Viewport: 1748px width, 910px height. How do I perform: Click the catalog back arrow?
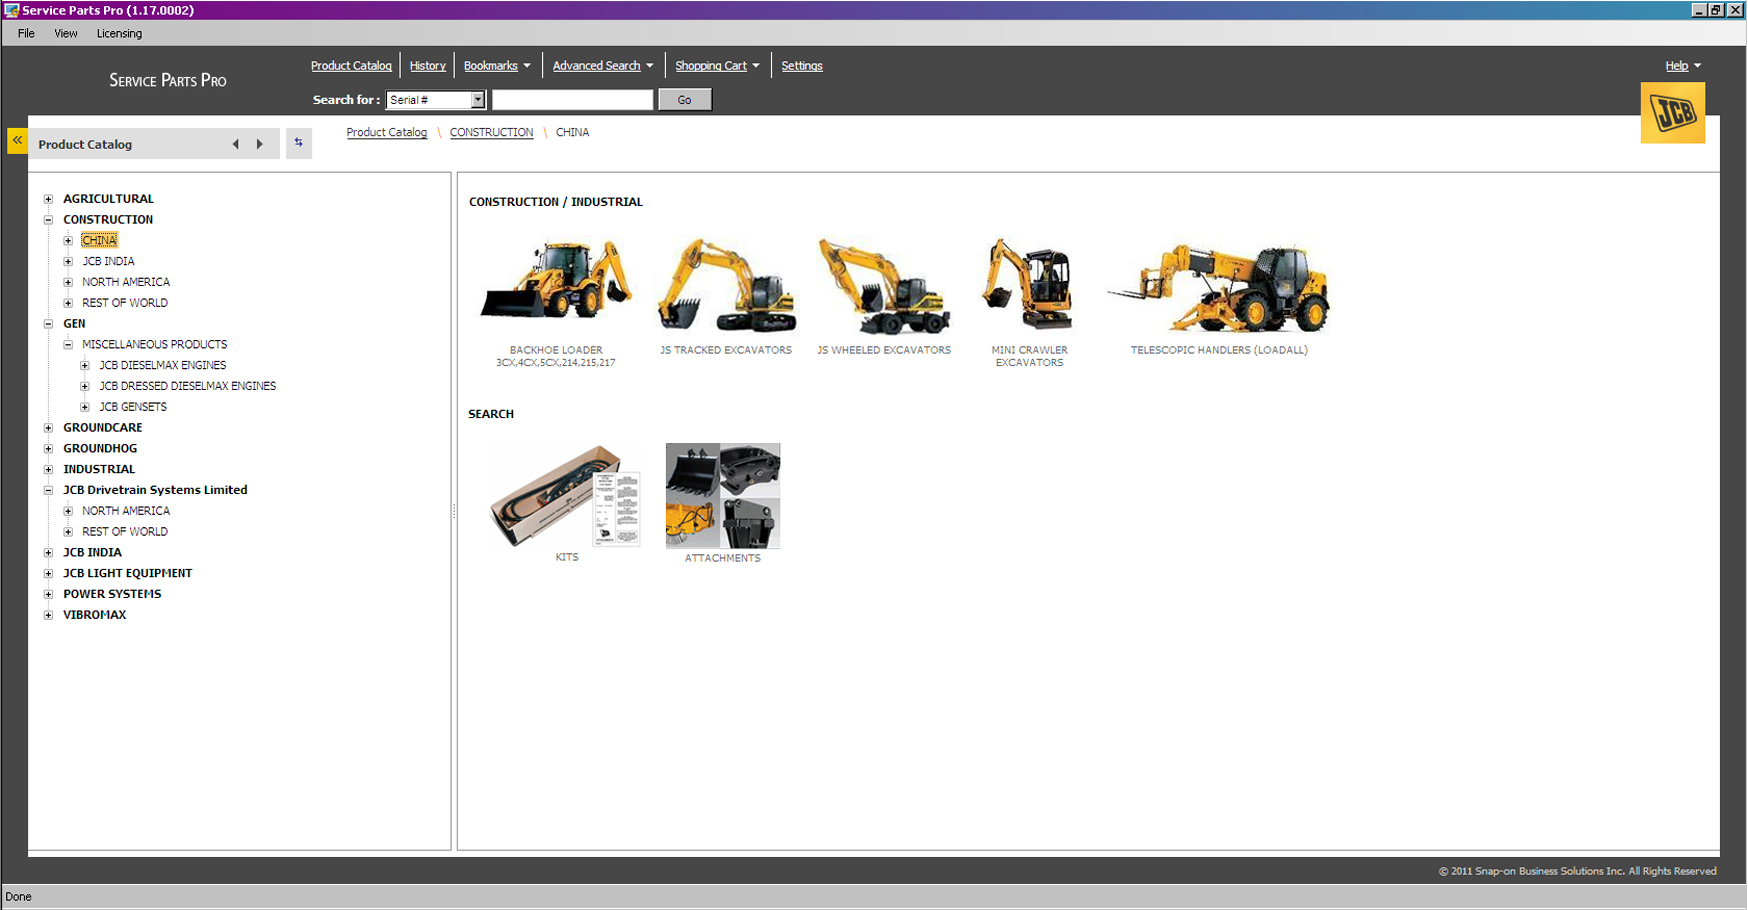tap(235, 144)
